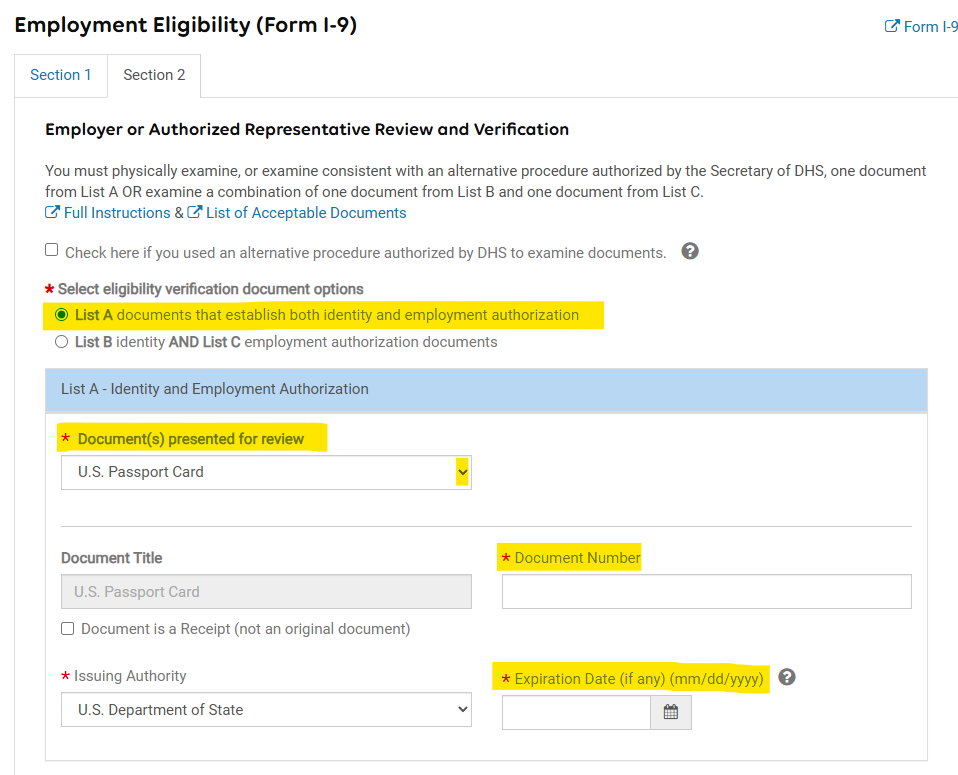
Task: Check the alternative procedure authorized by DHS box
Action: click(52, 250)
